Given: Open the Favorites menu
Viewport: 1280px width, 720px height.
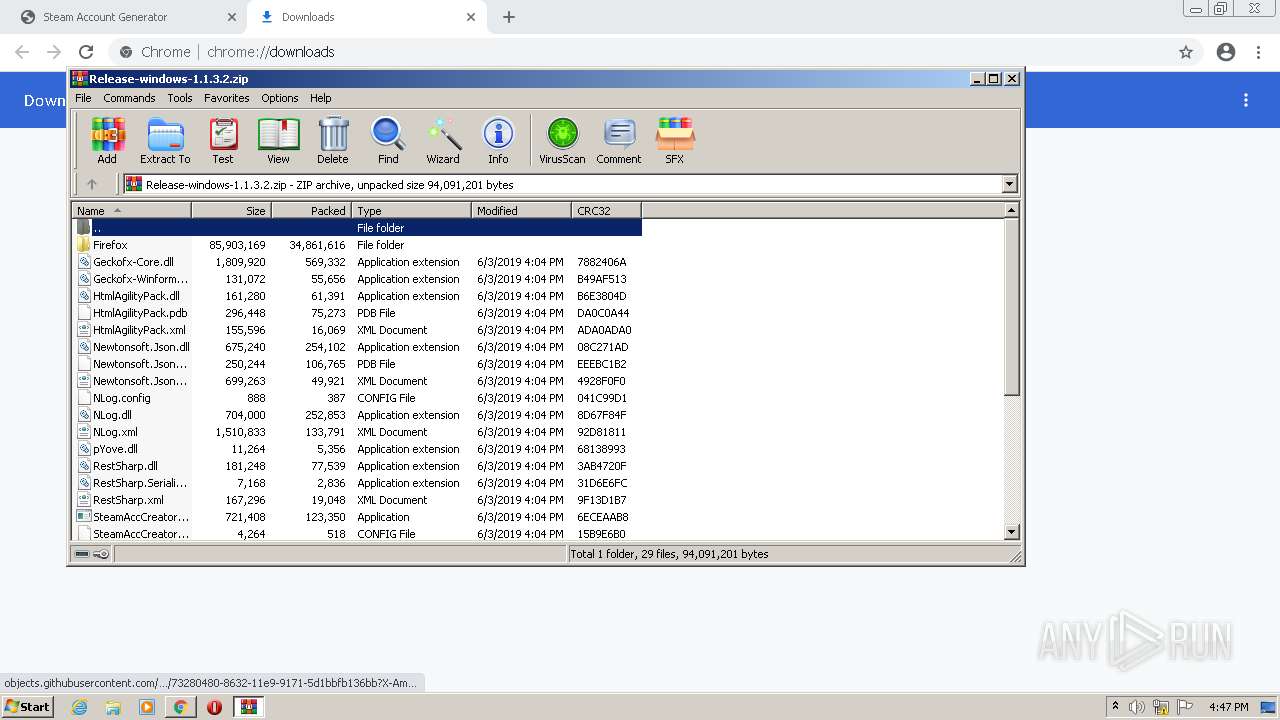Looking at the screenshot, I should [227, 98].
